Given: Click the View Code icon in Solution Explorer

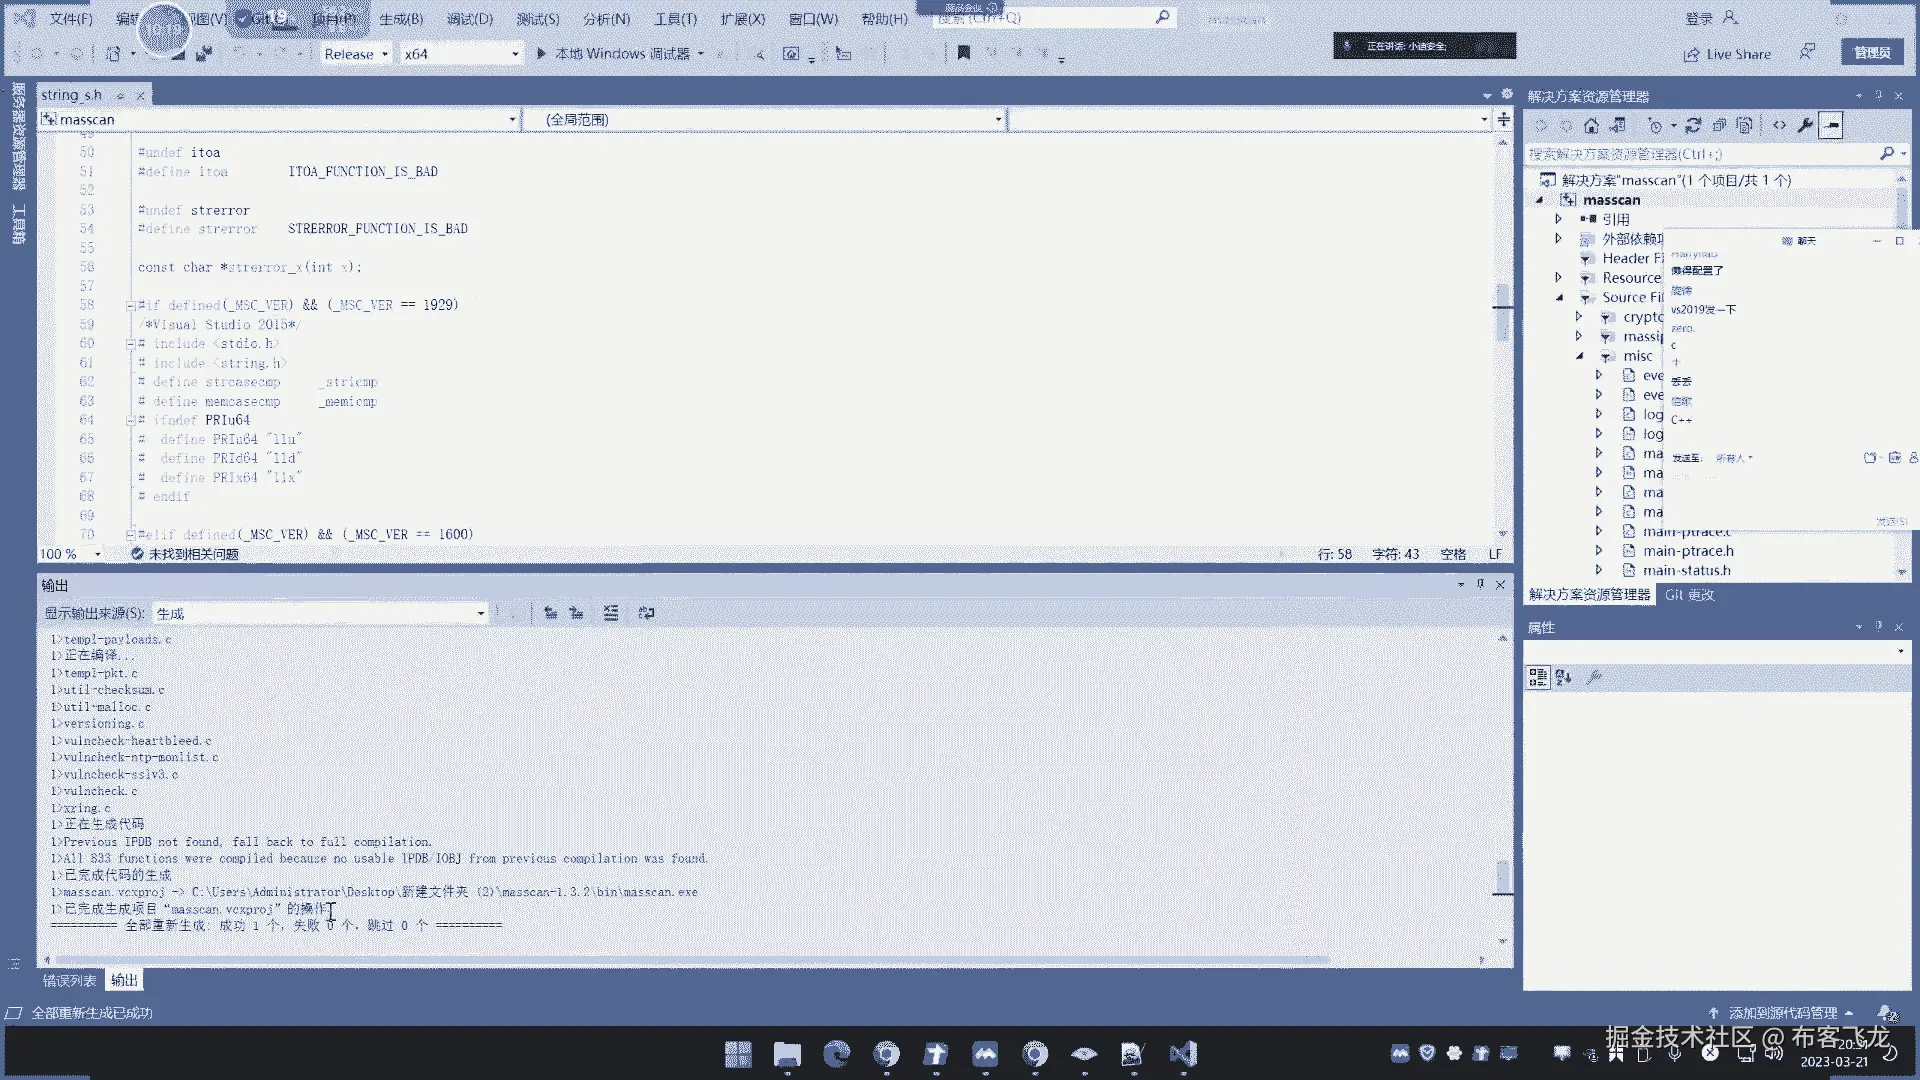Looking at the screenshot, I should point(1779,126).
